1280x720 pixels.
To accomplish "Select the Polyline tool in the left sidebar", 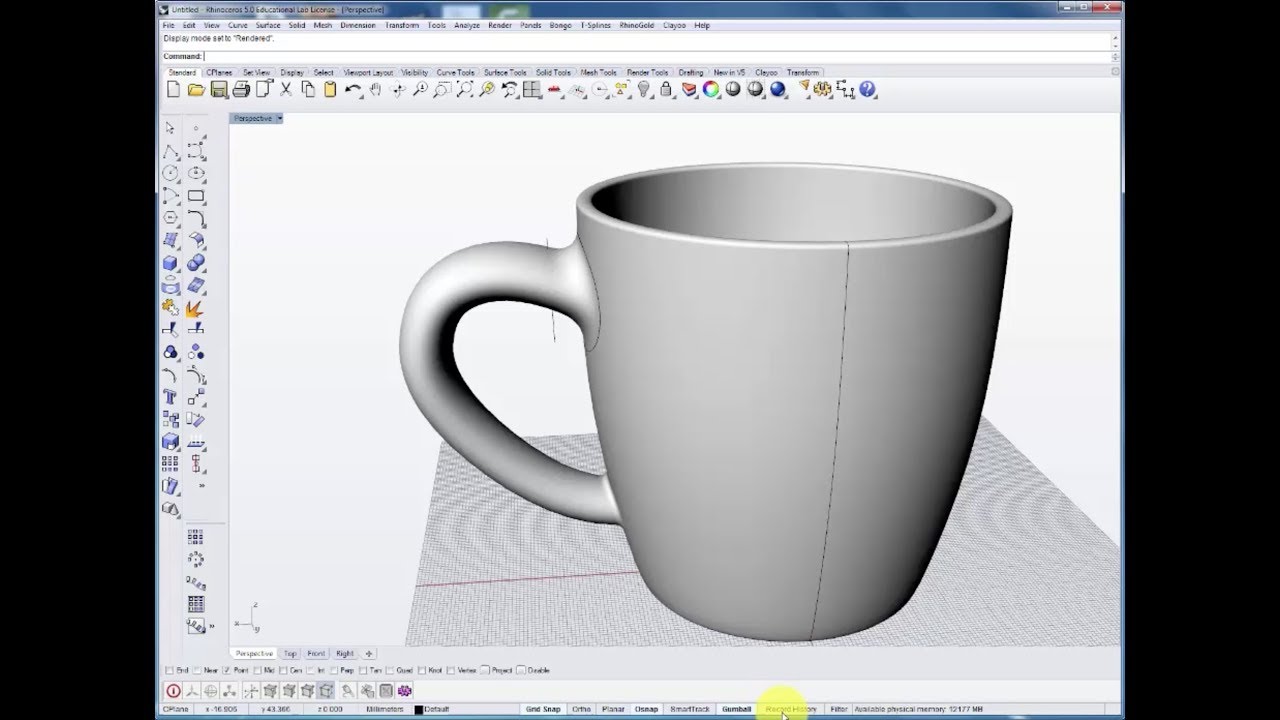I will click(x=170, y=151).
